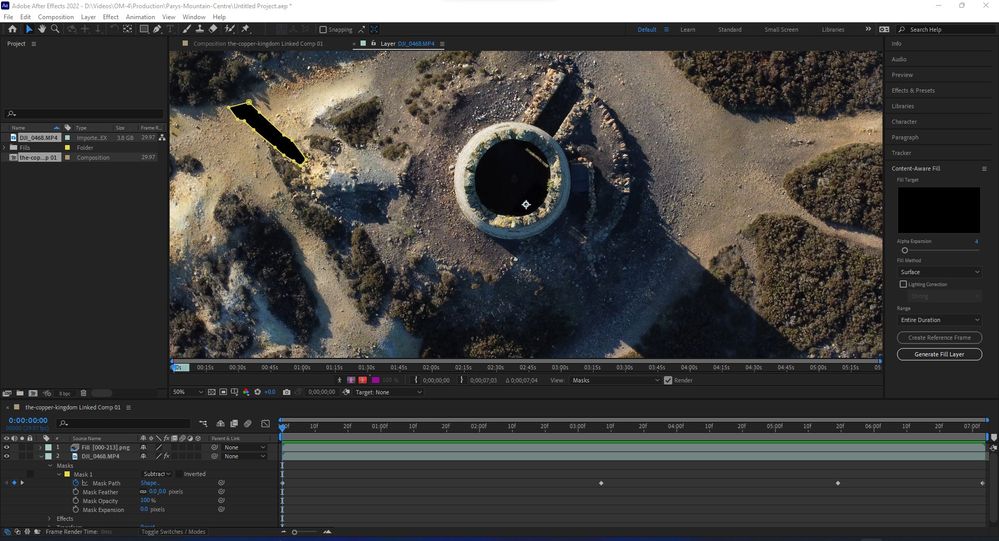Select the Hand tool in the toolbar
This screenshot has width=999, height=541.
[x=41, y=29]
